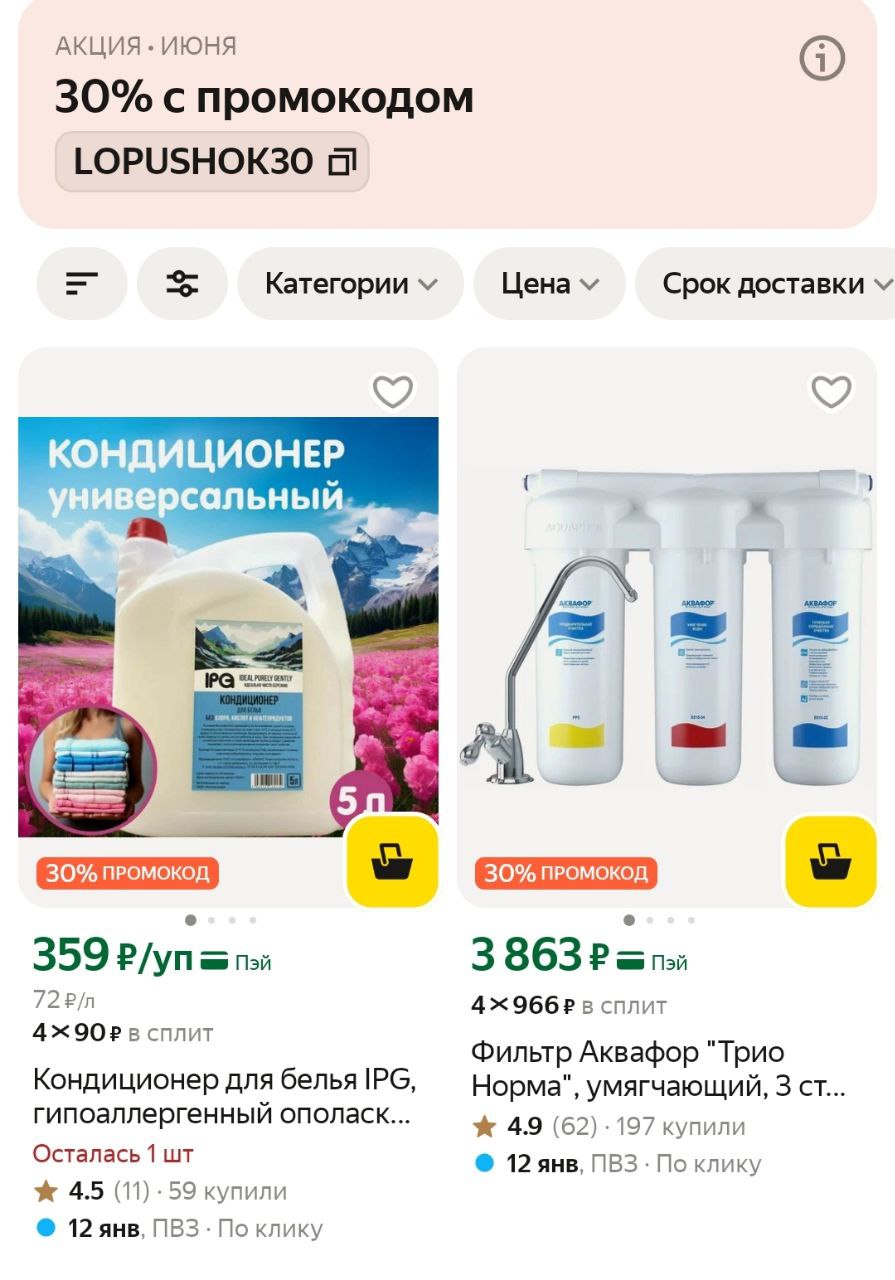The width and height of the screenshot is (895, 1280).
Task: Toggle favorite heart on conditioner
Action: point(393,391)
